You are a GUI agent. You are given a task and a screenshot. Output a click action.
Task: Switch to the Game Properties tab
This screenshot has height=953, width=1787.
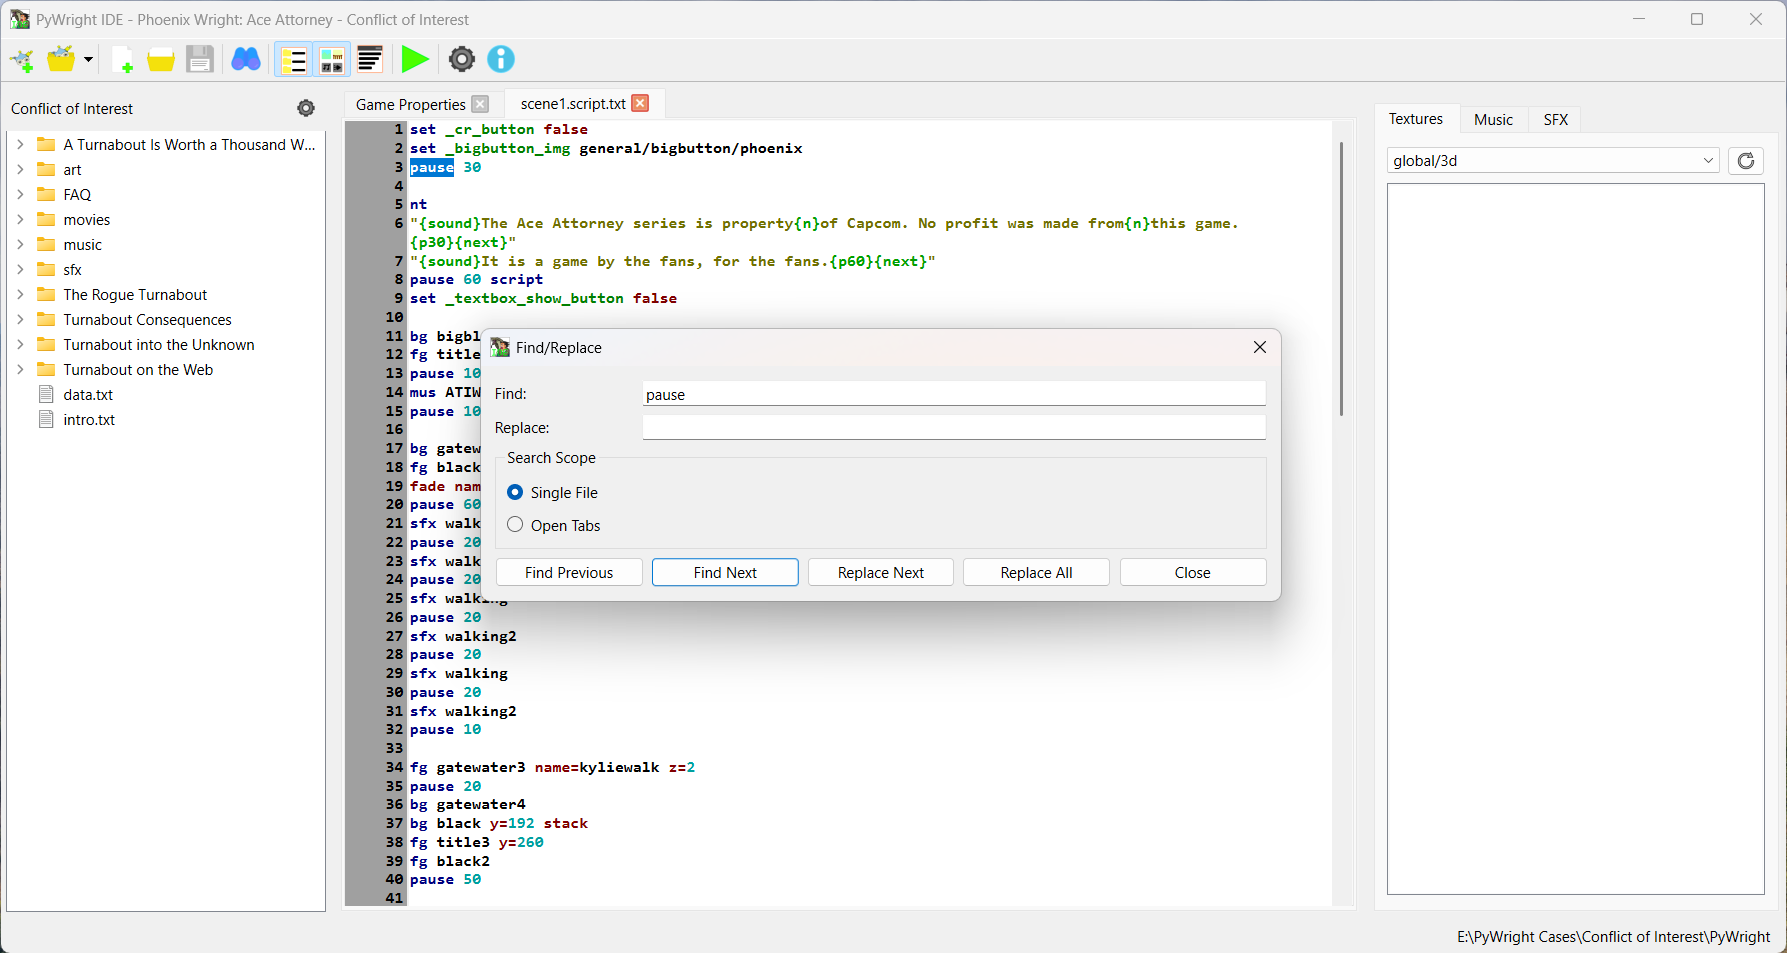pyautogui.click(x=410, y=105)
